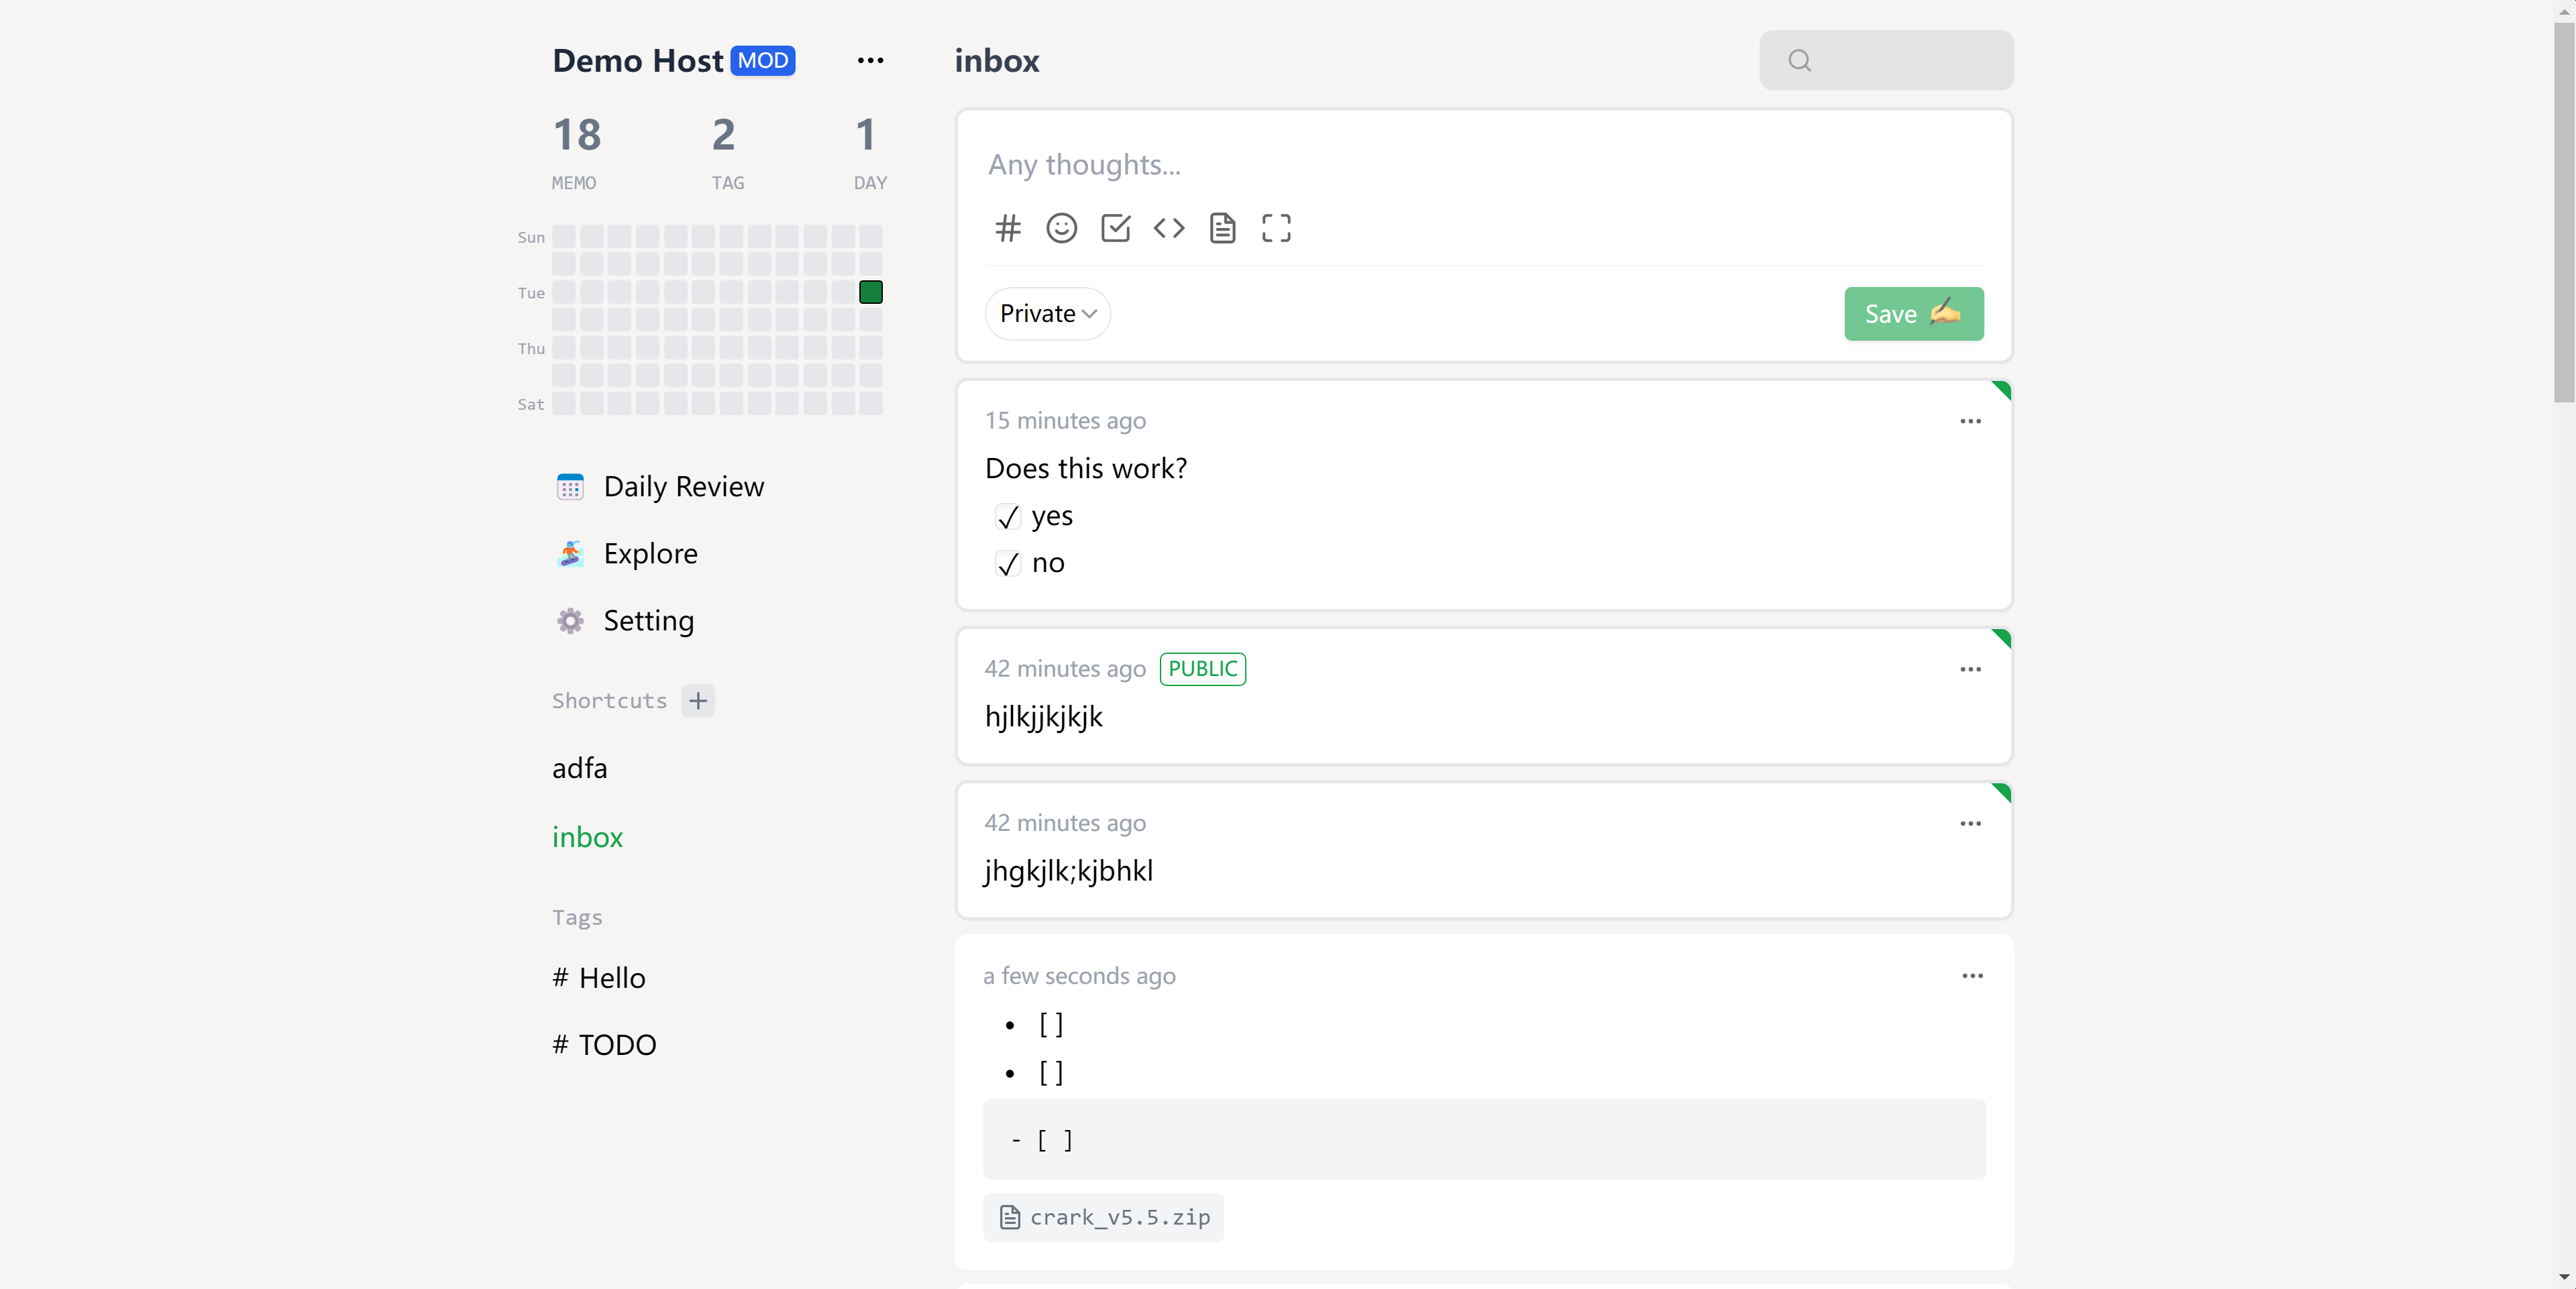Open the emoji picker
This screenshot has height=1289, width=2576.
point(1061,228)
